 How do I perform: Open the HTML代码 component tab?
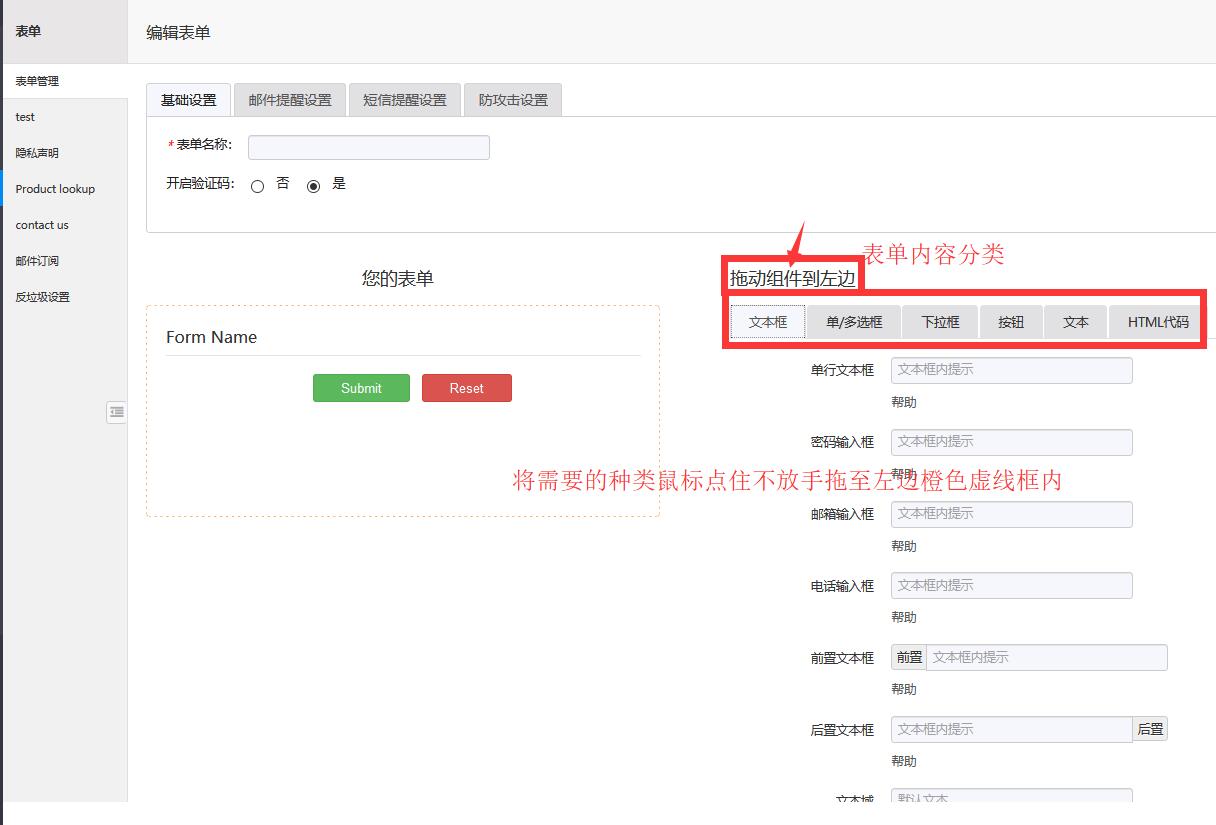coord(1158,322)
